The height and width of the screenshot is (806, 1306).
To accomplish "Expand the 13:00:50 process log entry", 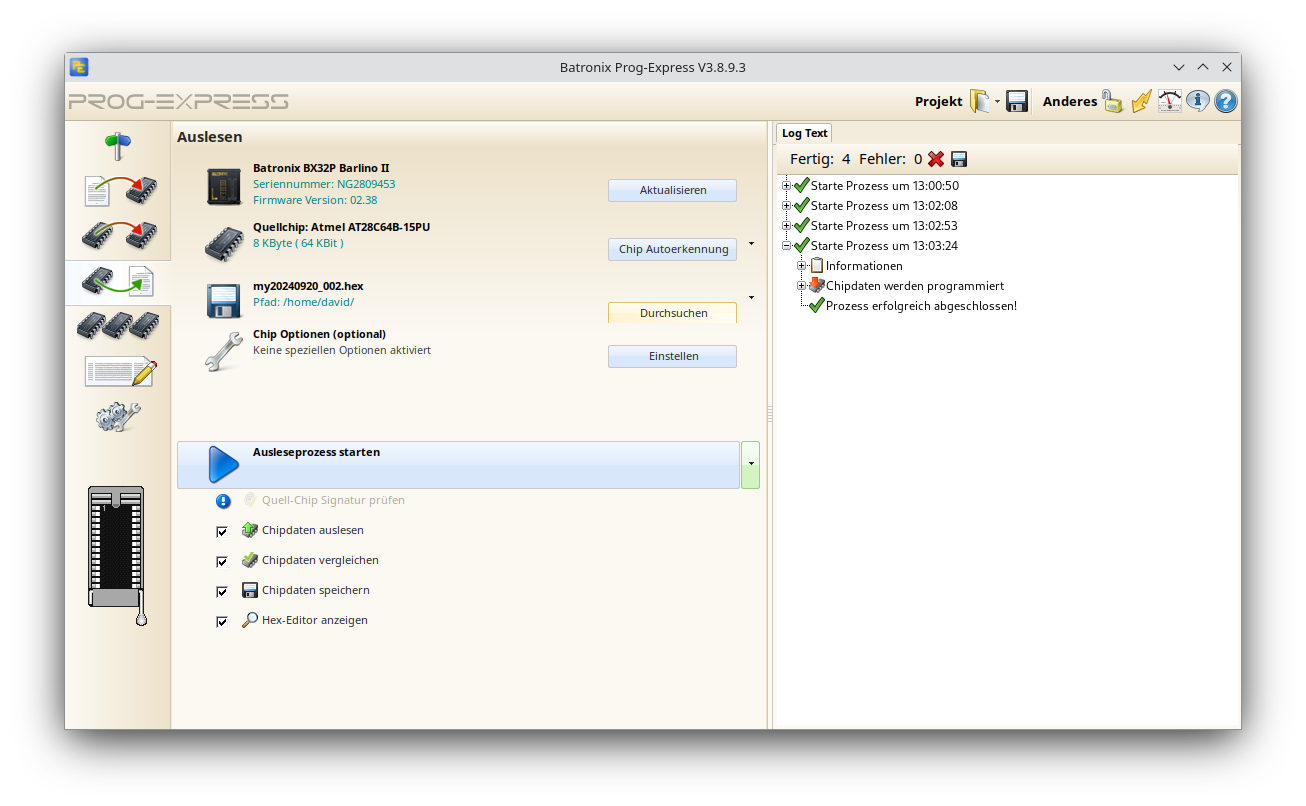I will (787, 186).
